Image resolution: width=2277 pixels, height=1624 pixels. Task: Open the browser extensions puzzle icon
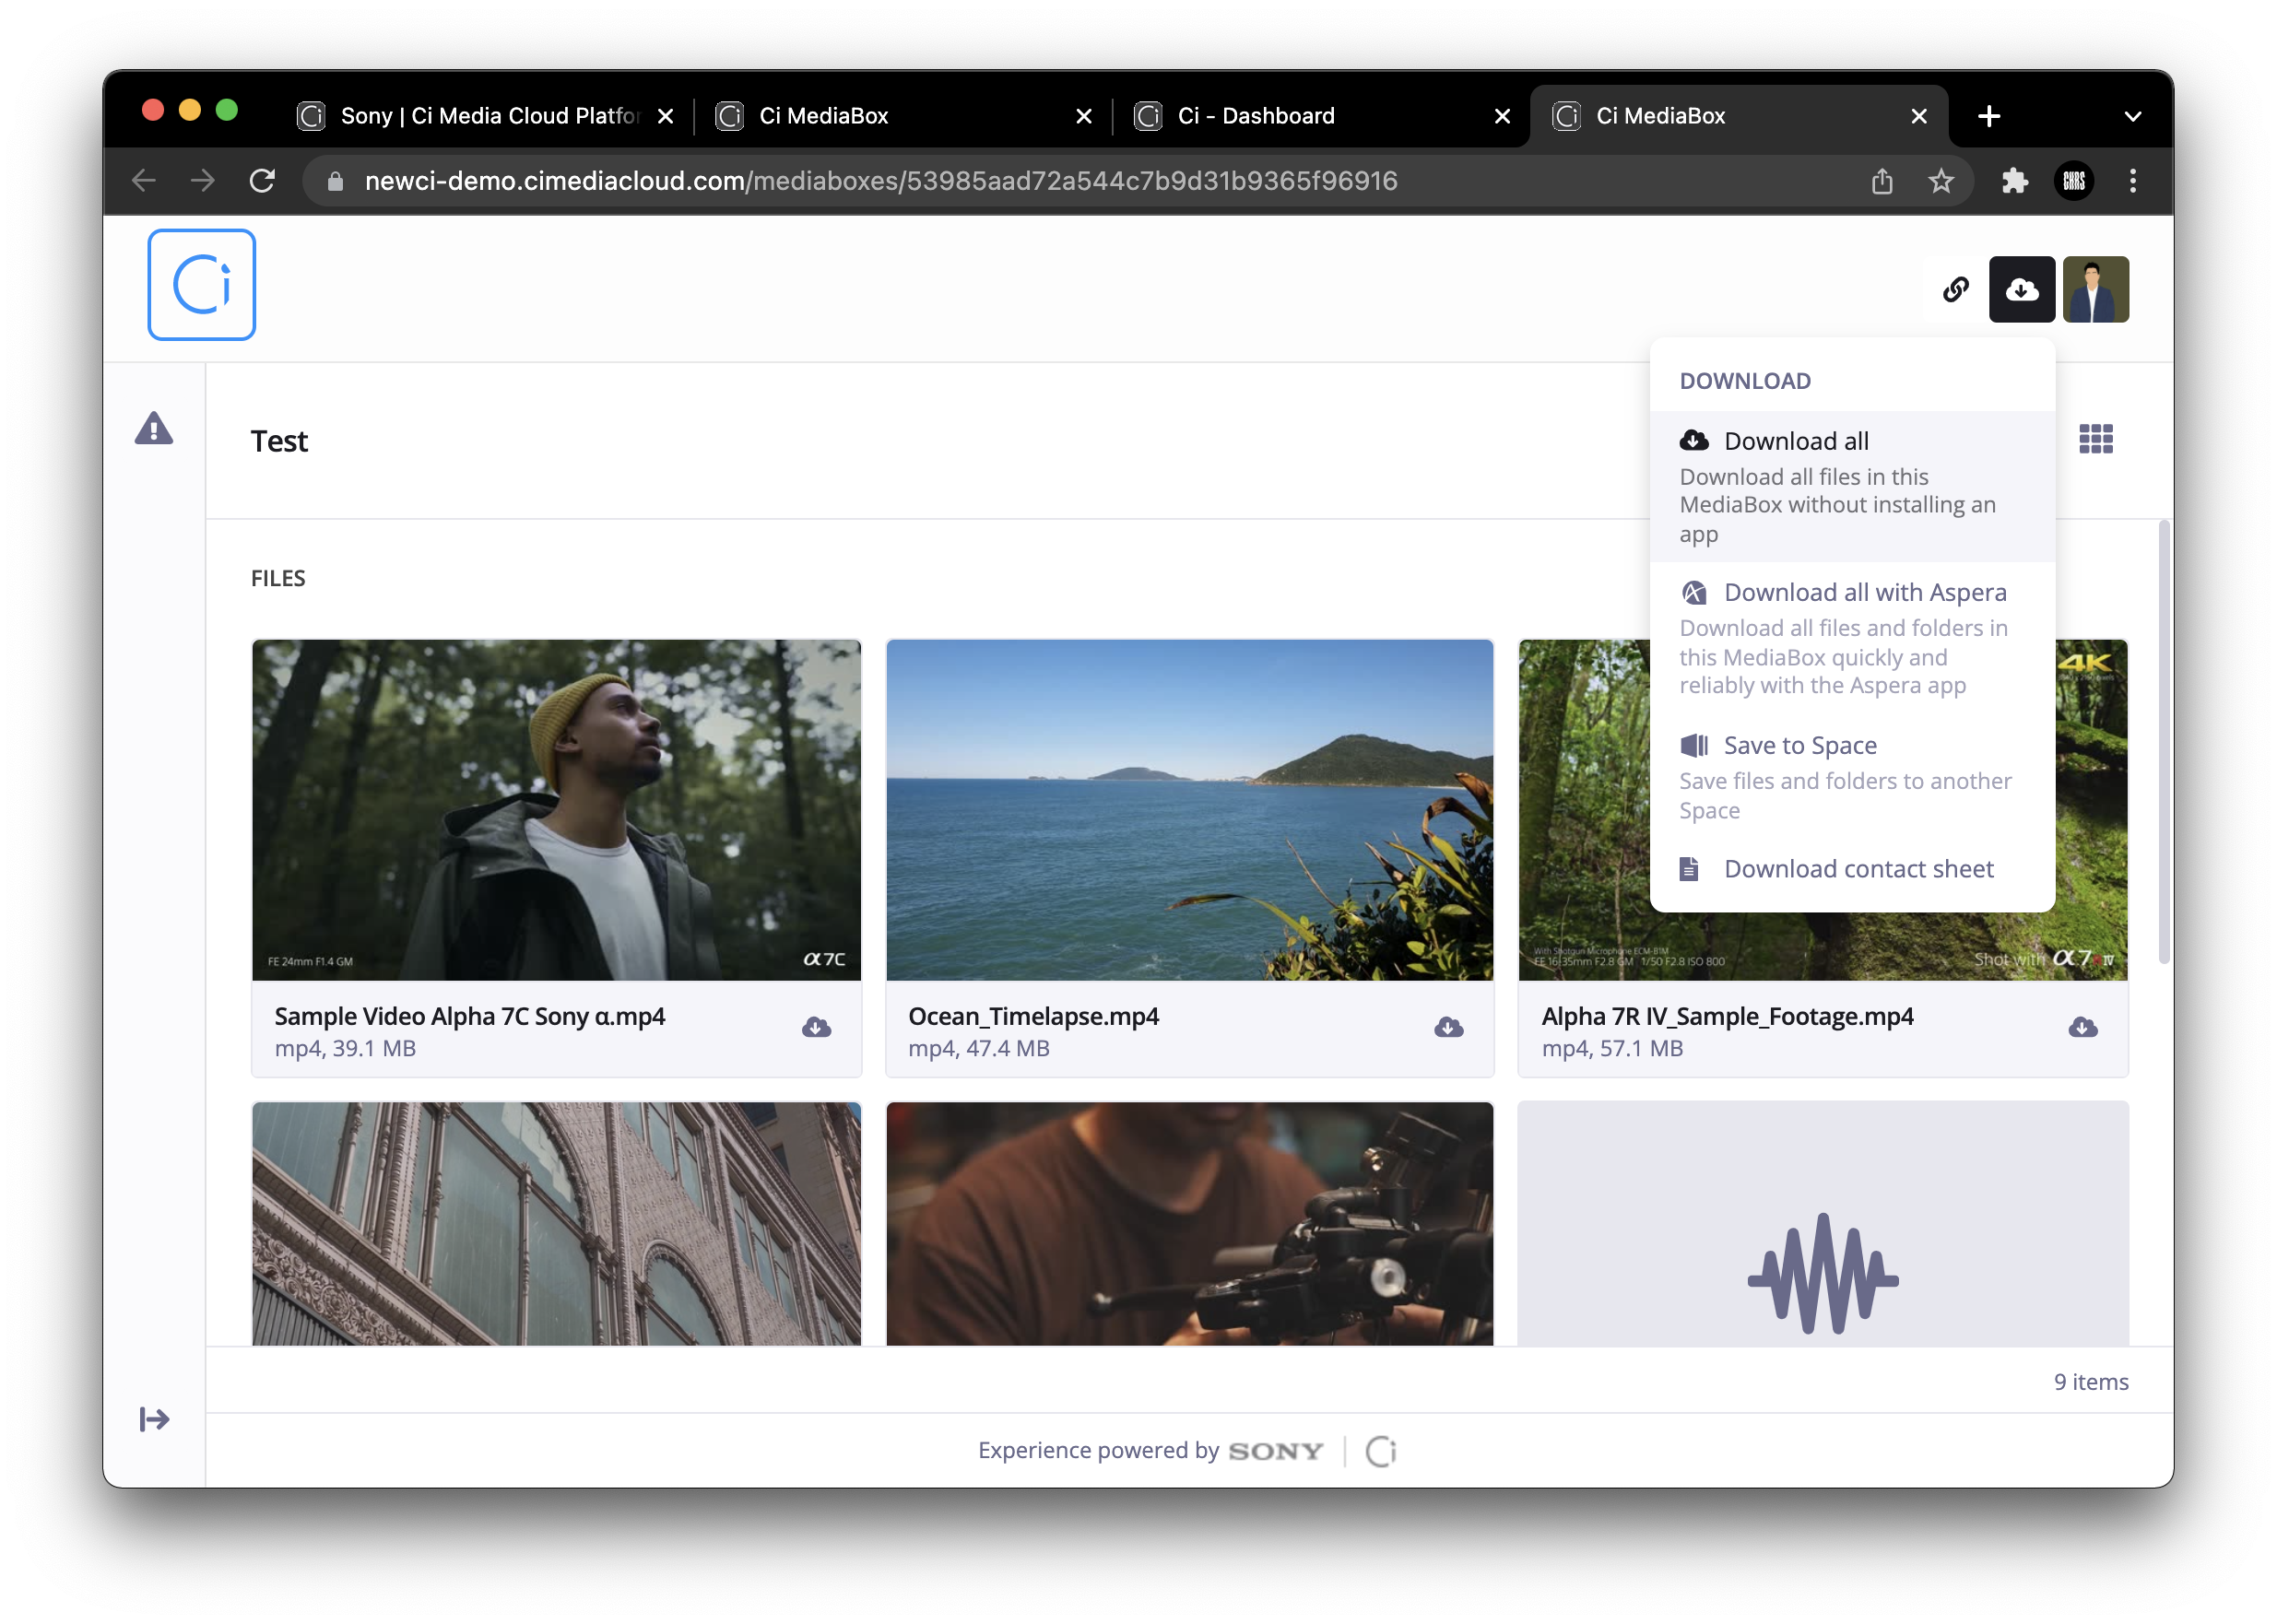(x=2014, y=181)
